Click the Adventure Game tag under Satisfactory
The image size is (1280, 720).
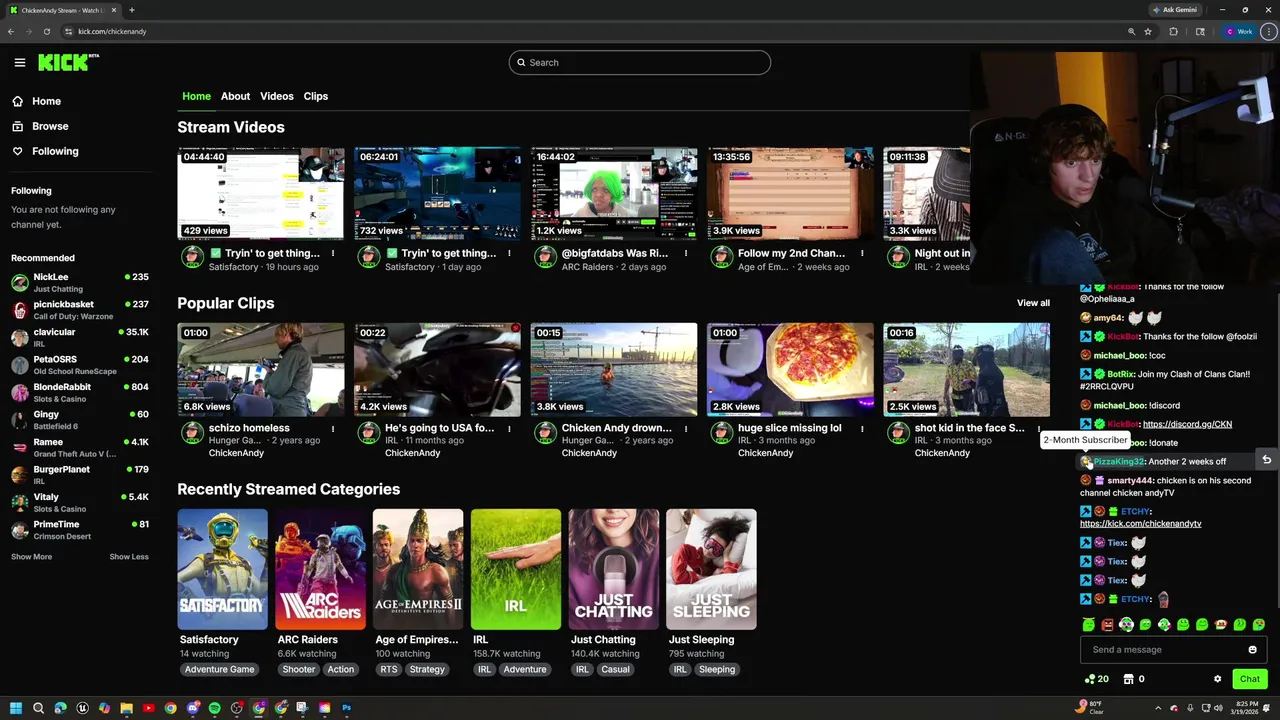coord(219,669)
